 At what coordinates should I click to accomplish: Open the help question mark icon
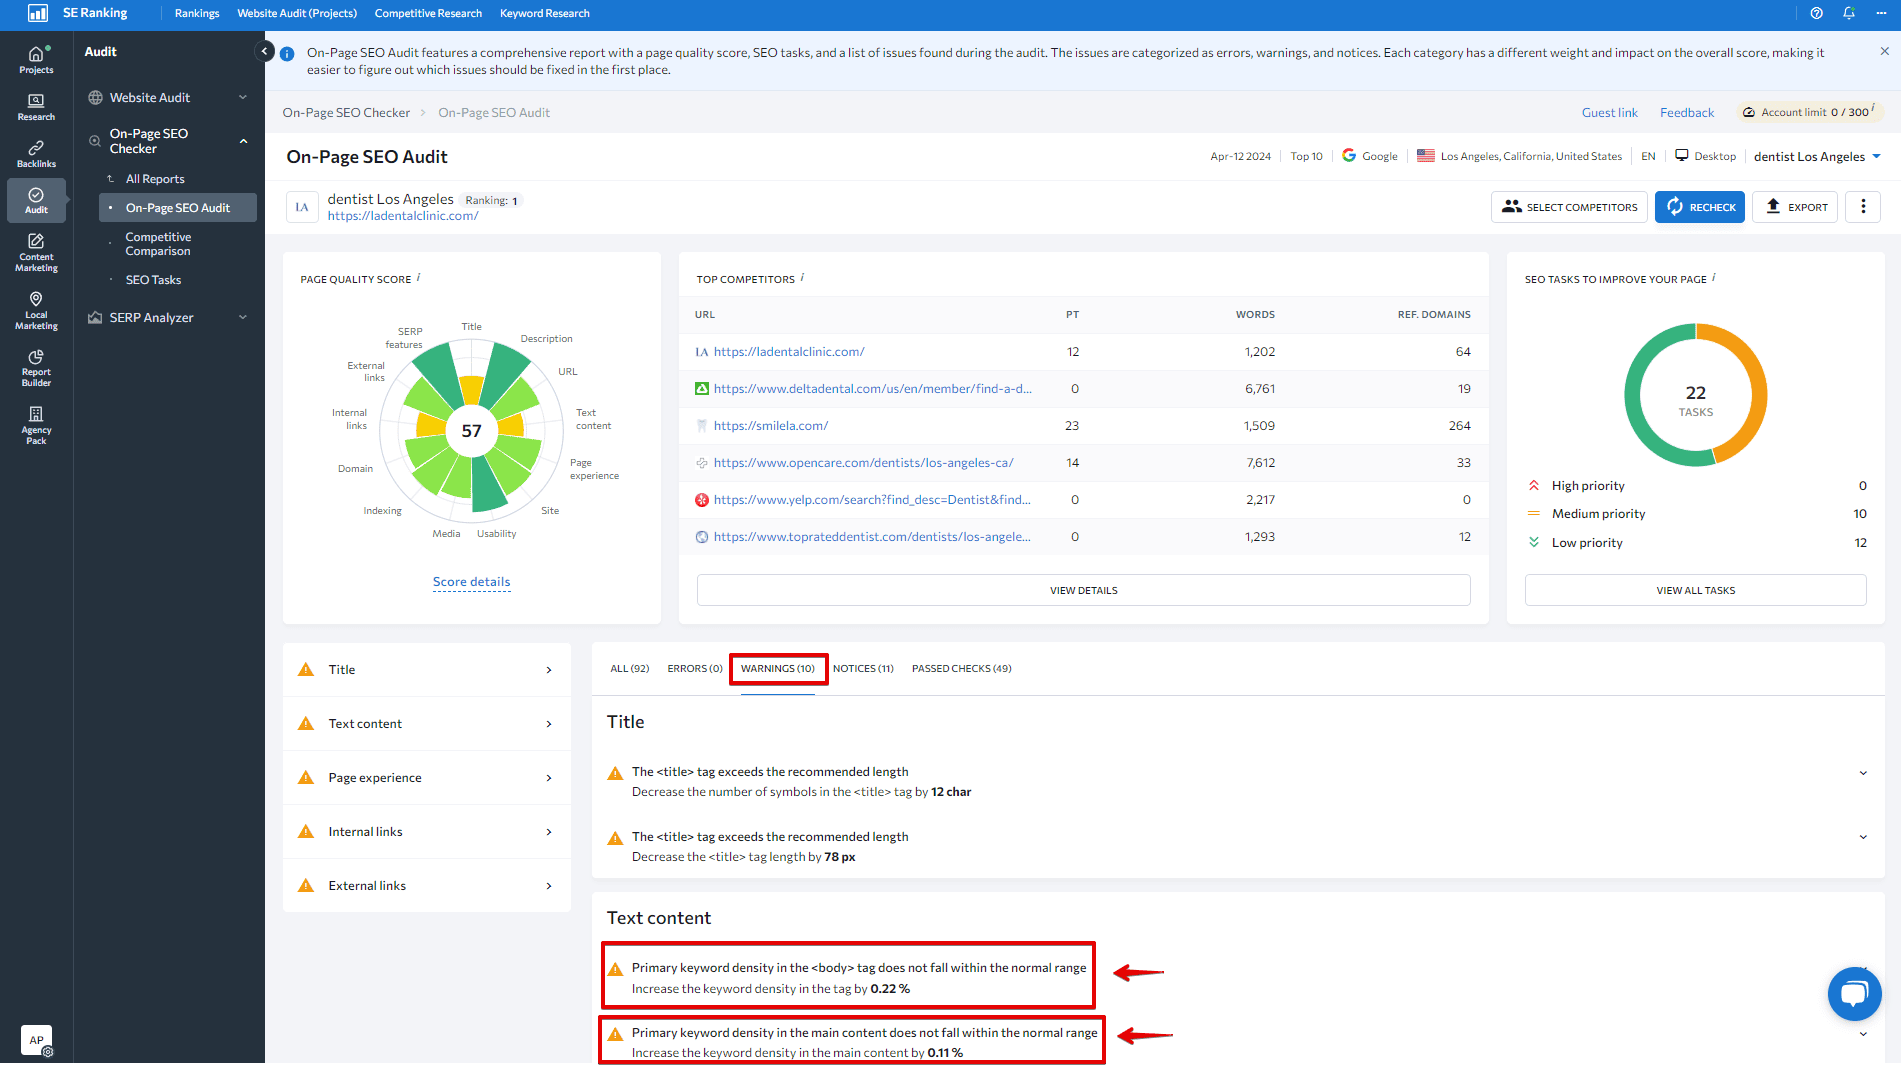[1816, 13]
